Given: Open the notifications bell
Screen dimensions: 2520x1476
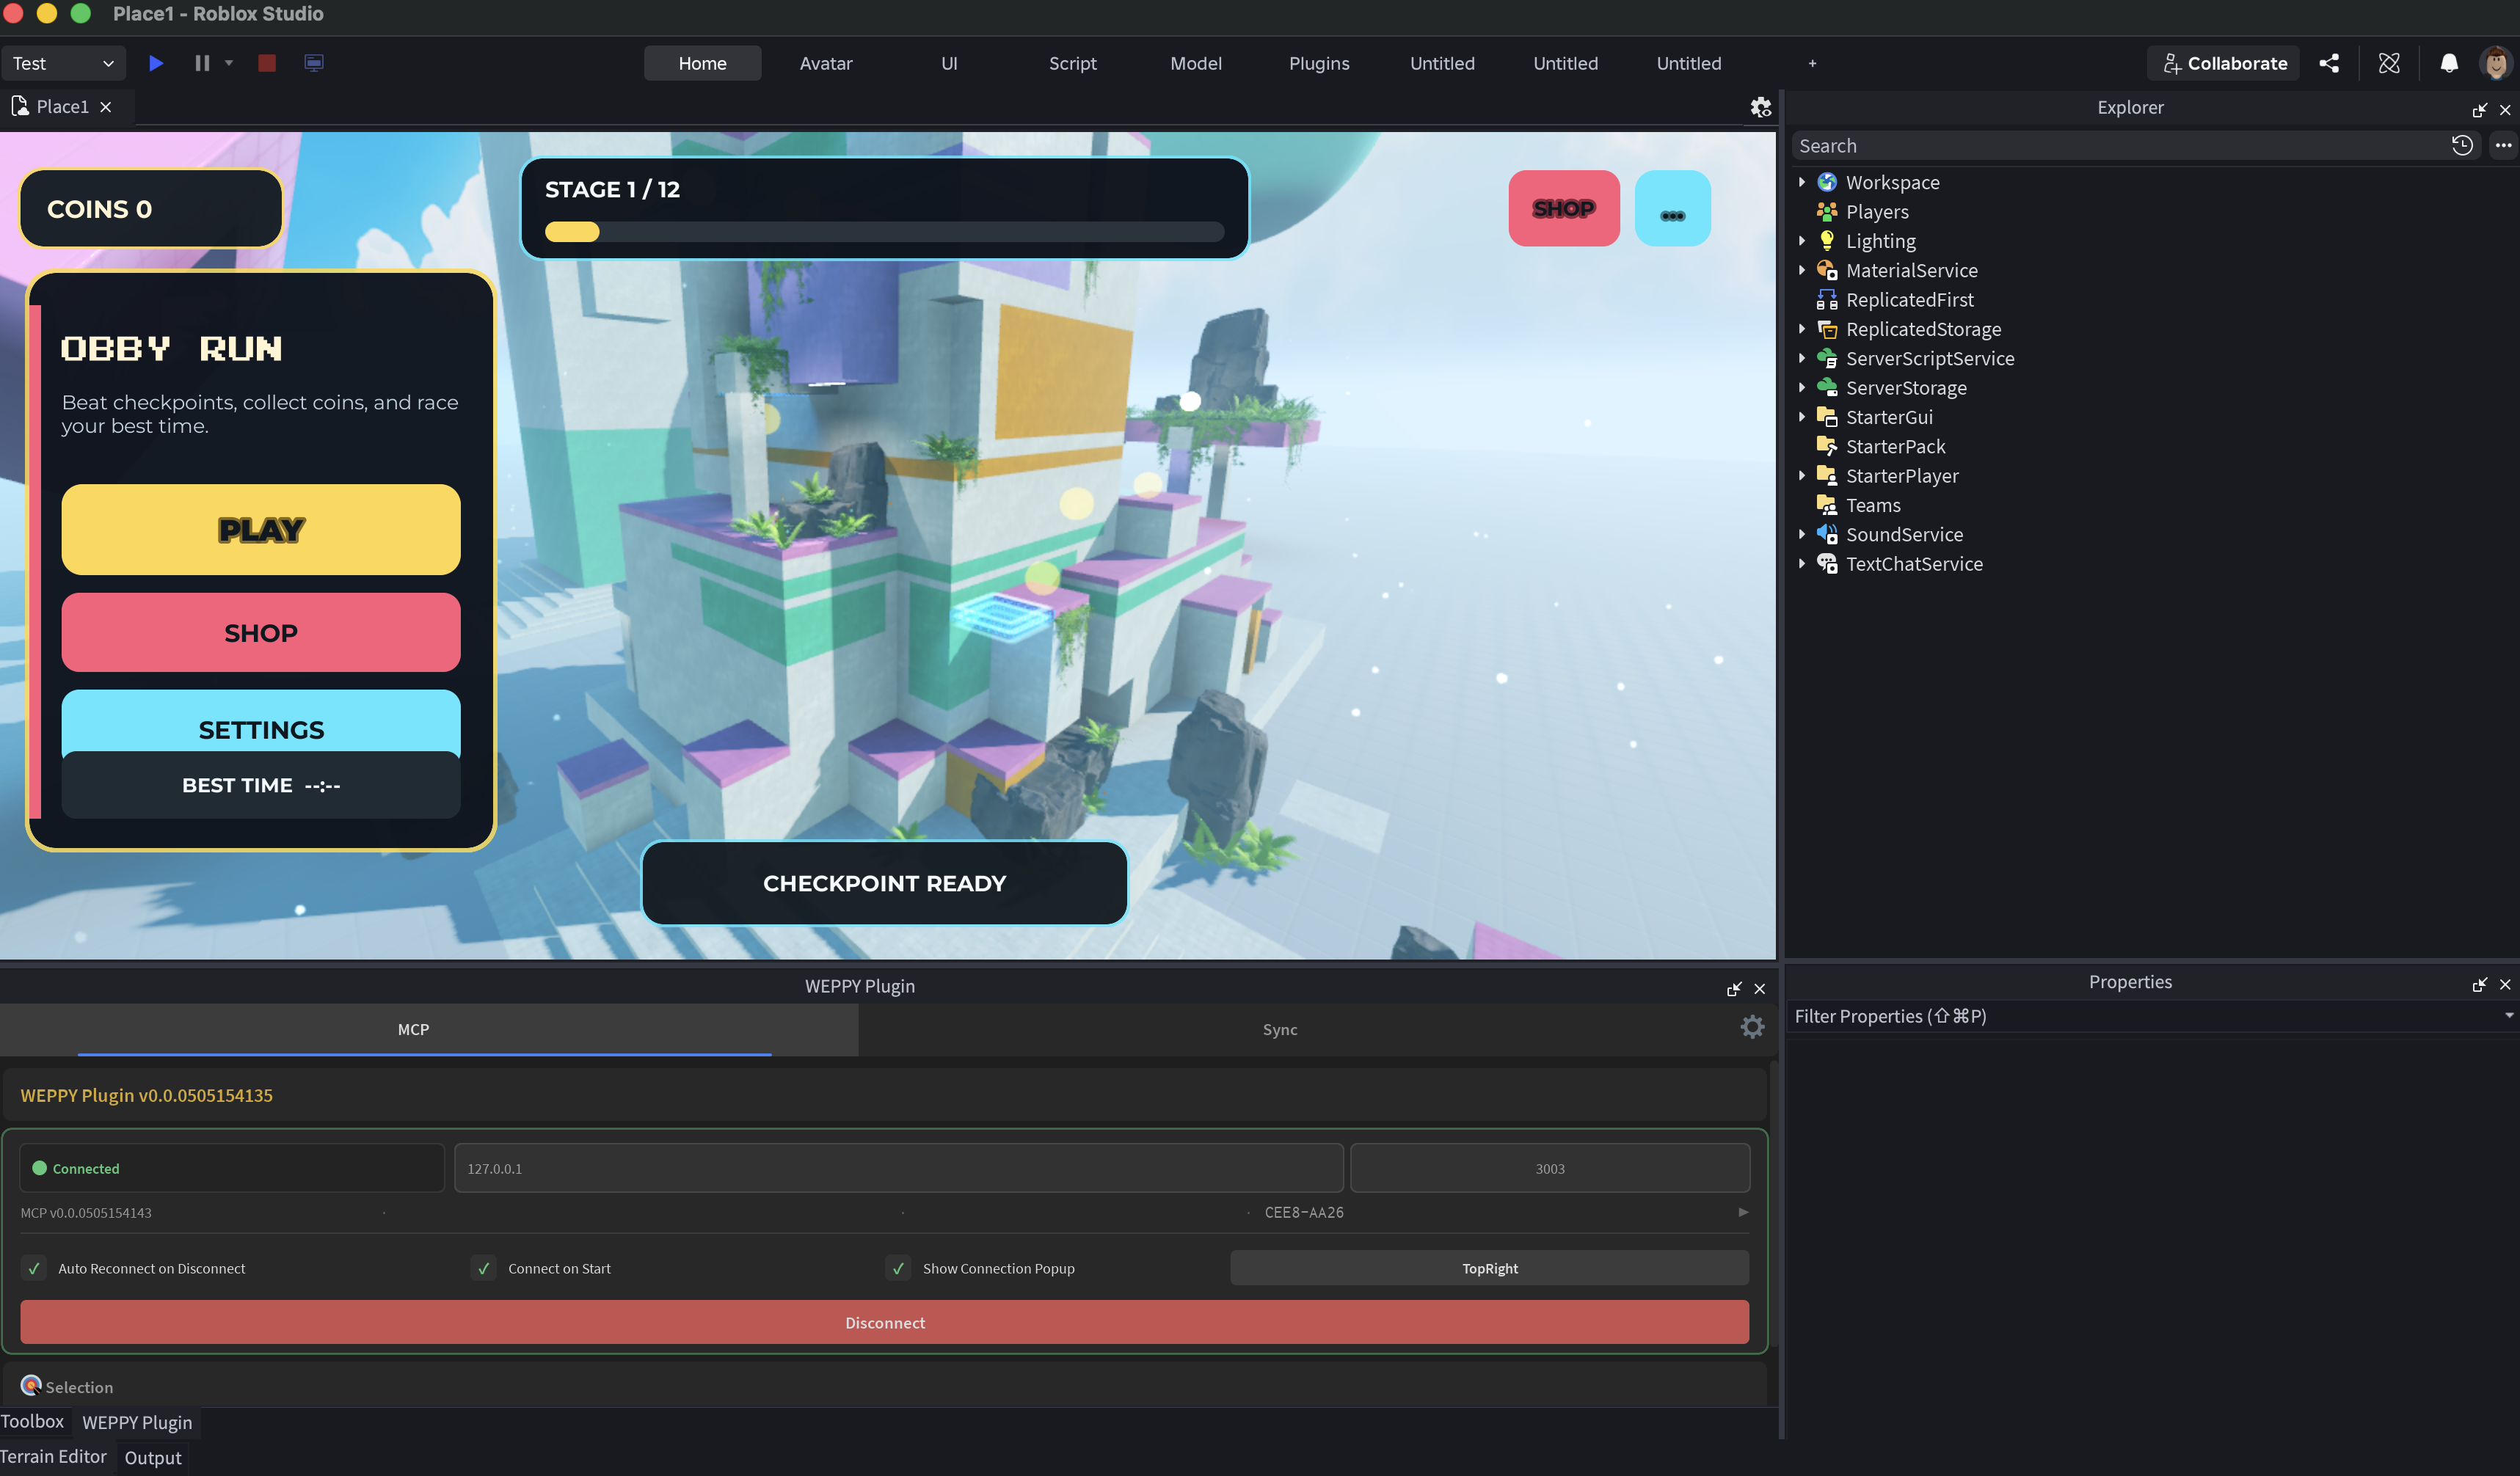Looking at the screenshot, I should tap(2449, 63).
